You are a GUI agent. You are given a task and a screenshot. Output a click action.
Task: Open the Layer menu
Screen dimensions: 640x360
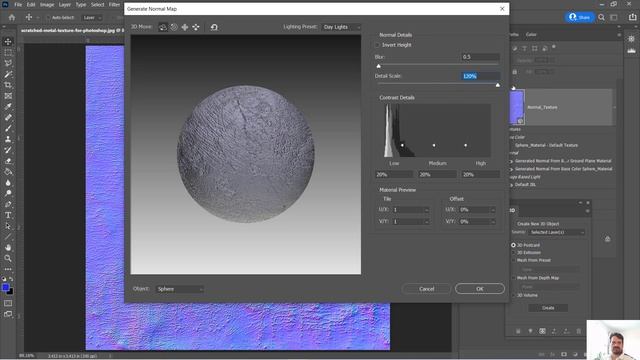pyautogui.click(x=65, y=4)
